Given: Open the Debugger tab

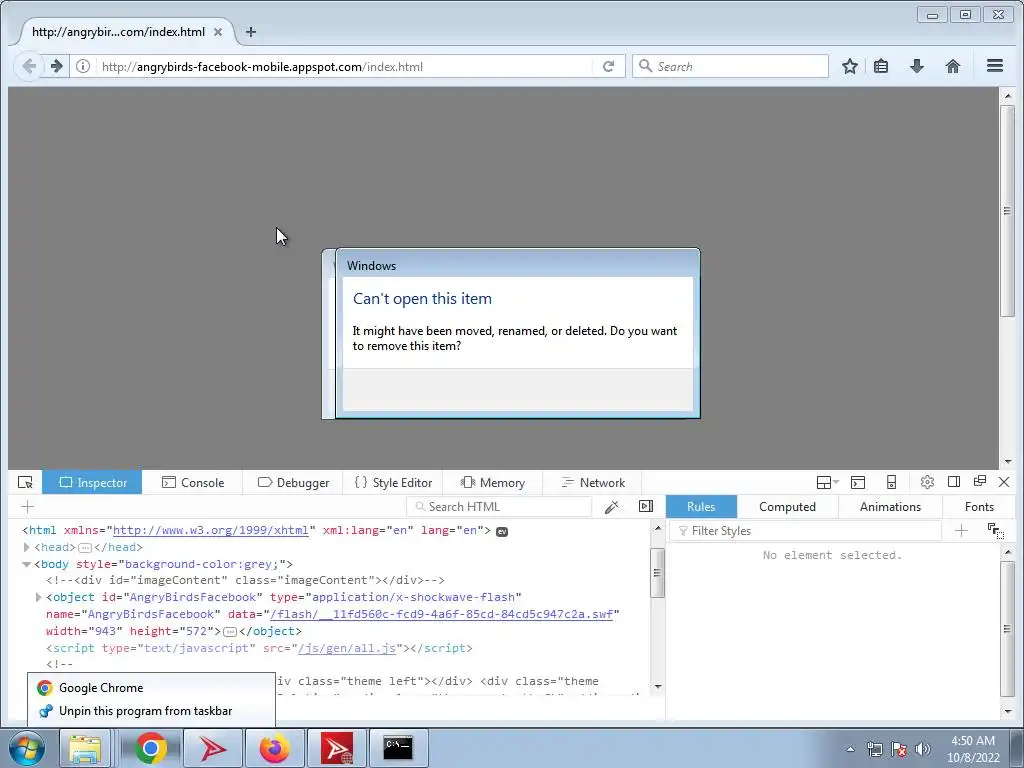Looking at the screenshot, I should [293, 483].
